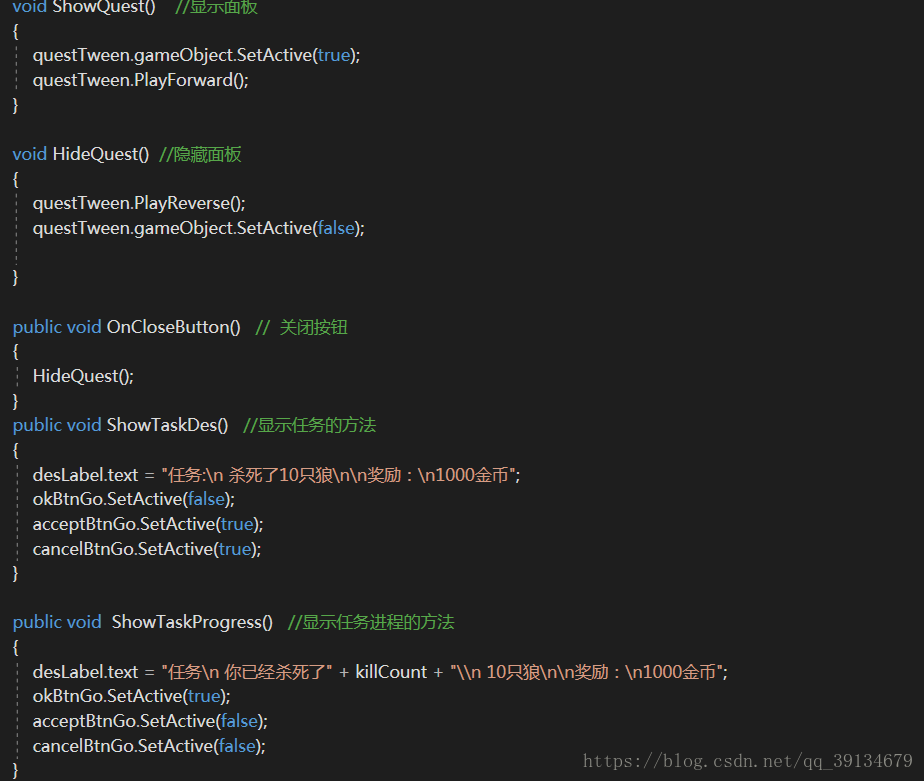Click the ShowQuest method name

click(104, 7)
